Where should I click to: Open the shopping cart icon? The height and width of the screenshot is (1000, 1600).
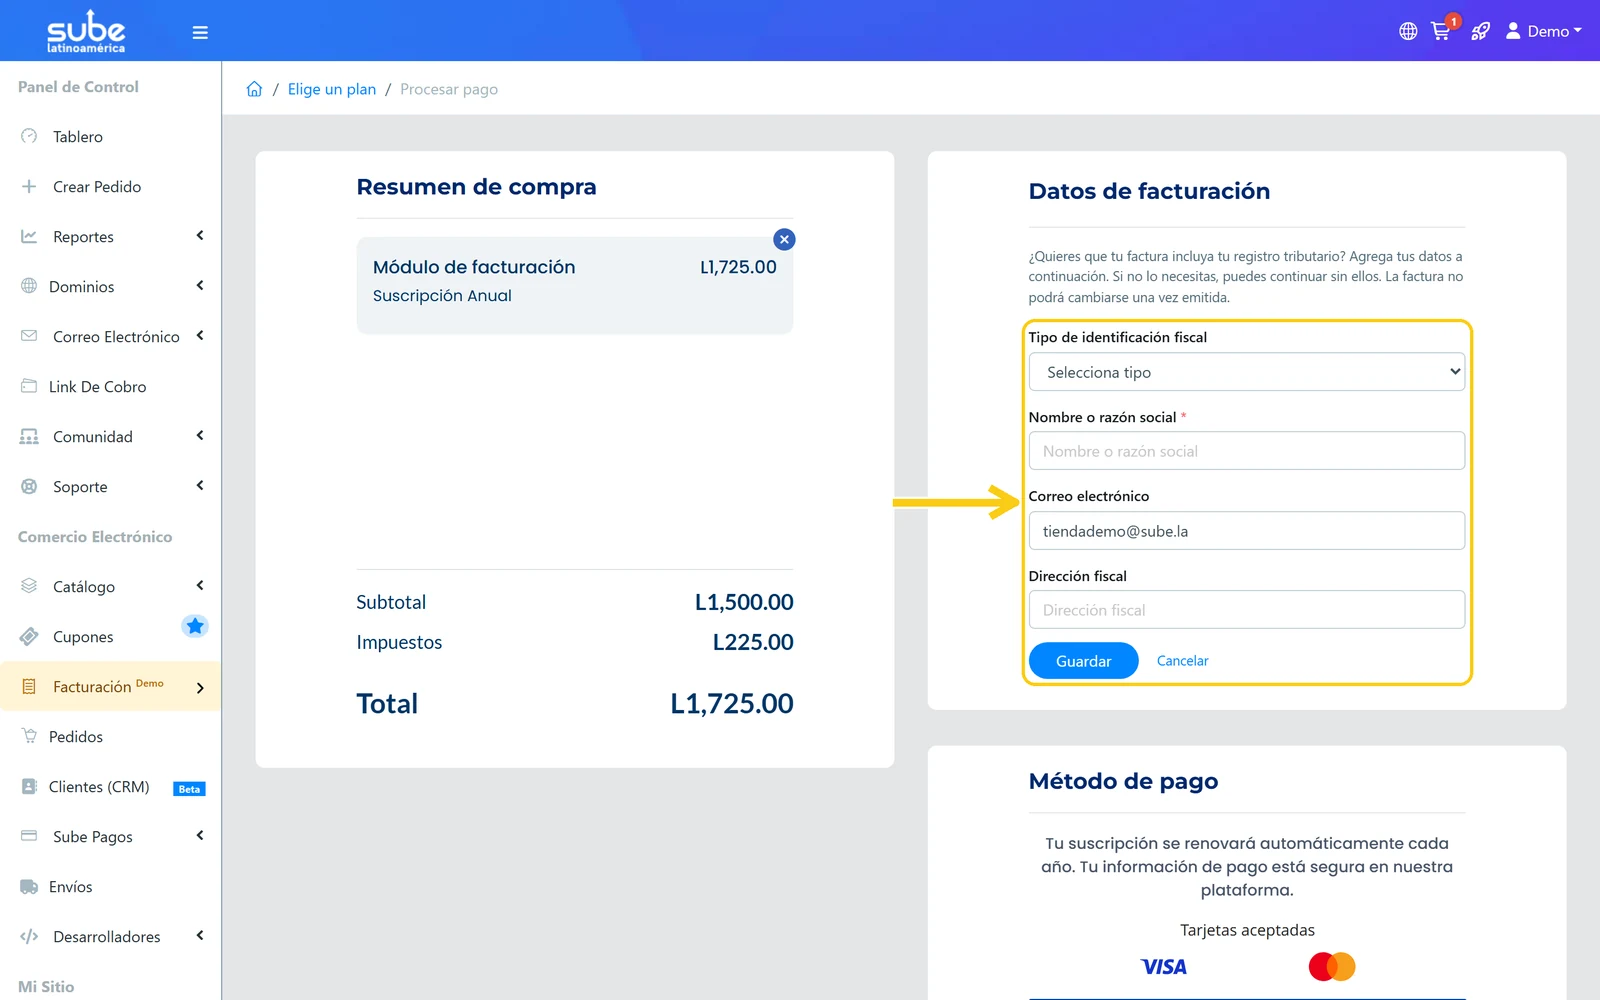coord(1441,31)
